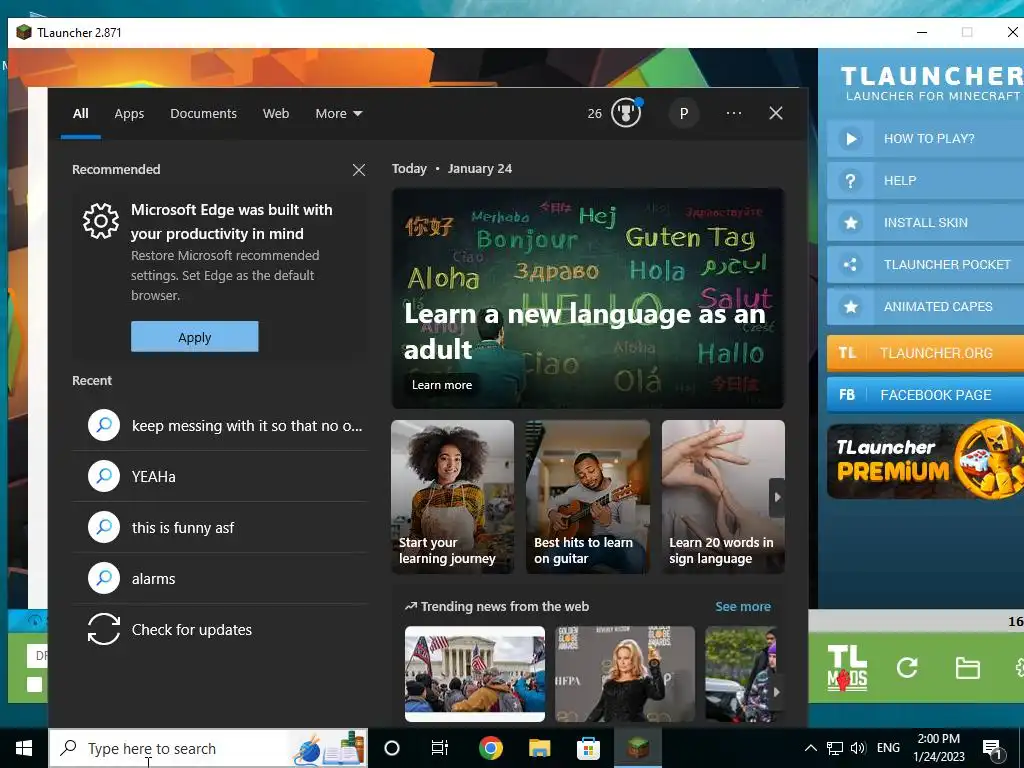The height and width of the screenshot is (768, 1024).
Task: Open recent search 'this is funny asf'
Action: 220,528
